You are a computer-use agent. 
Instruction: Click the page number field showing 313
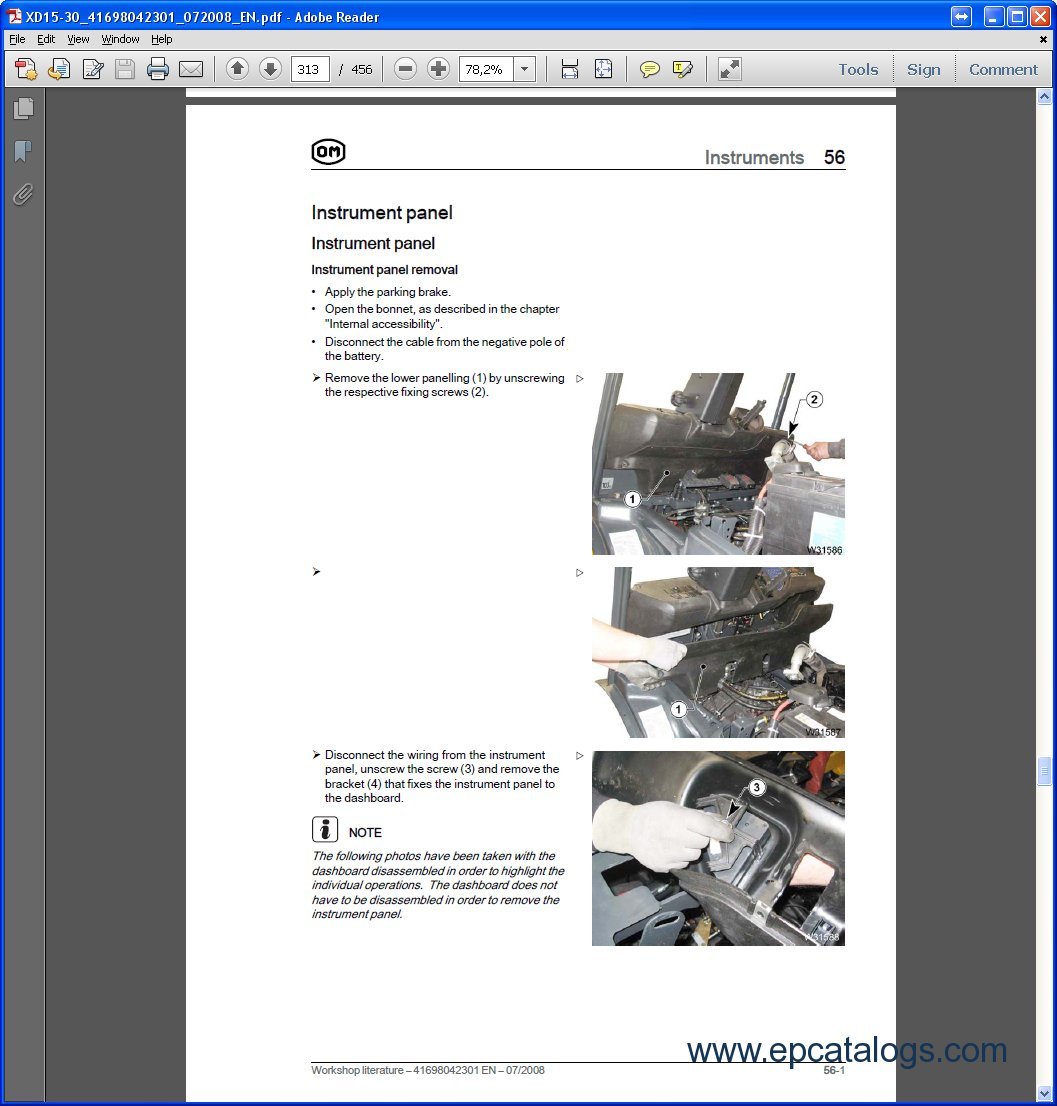[x=310, y=69]
